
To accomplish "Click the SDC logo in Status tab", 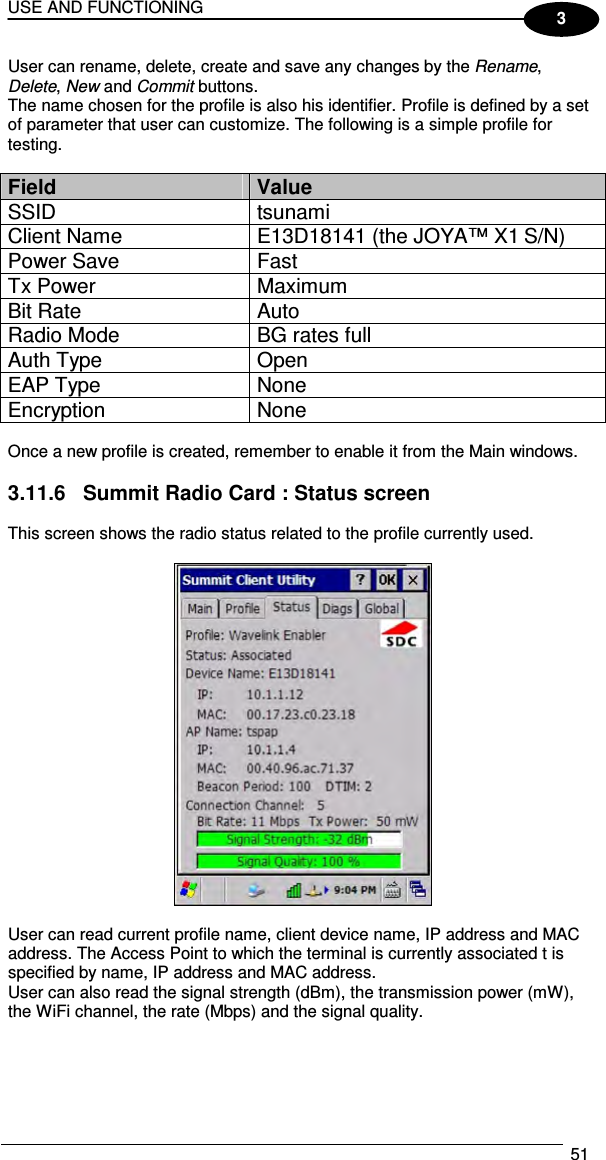I will [x=400, y=635].
